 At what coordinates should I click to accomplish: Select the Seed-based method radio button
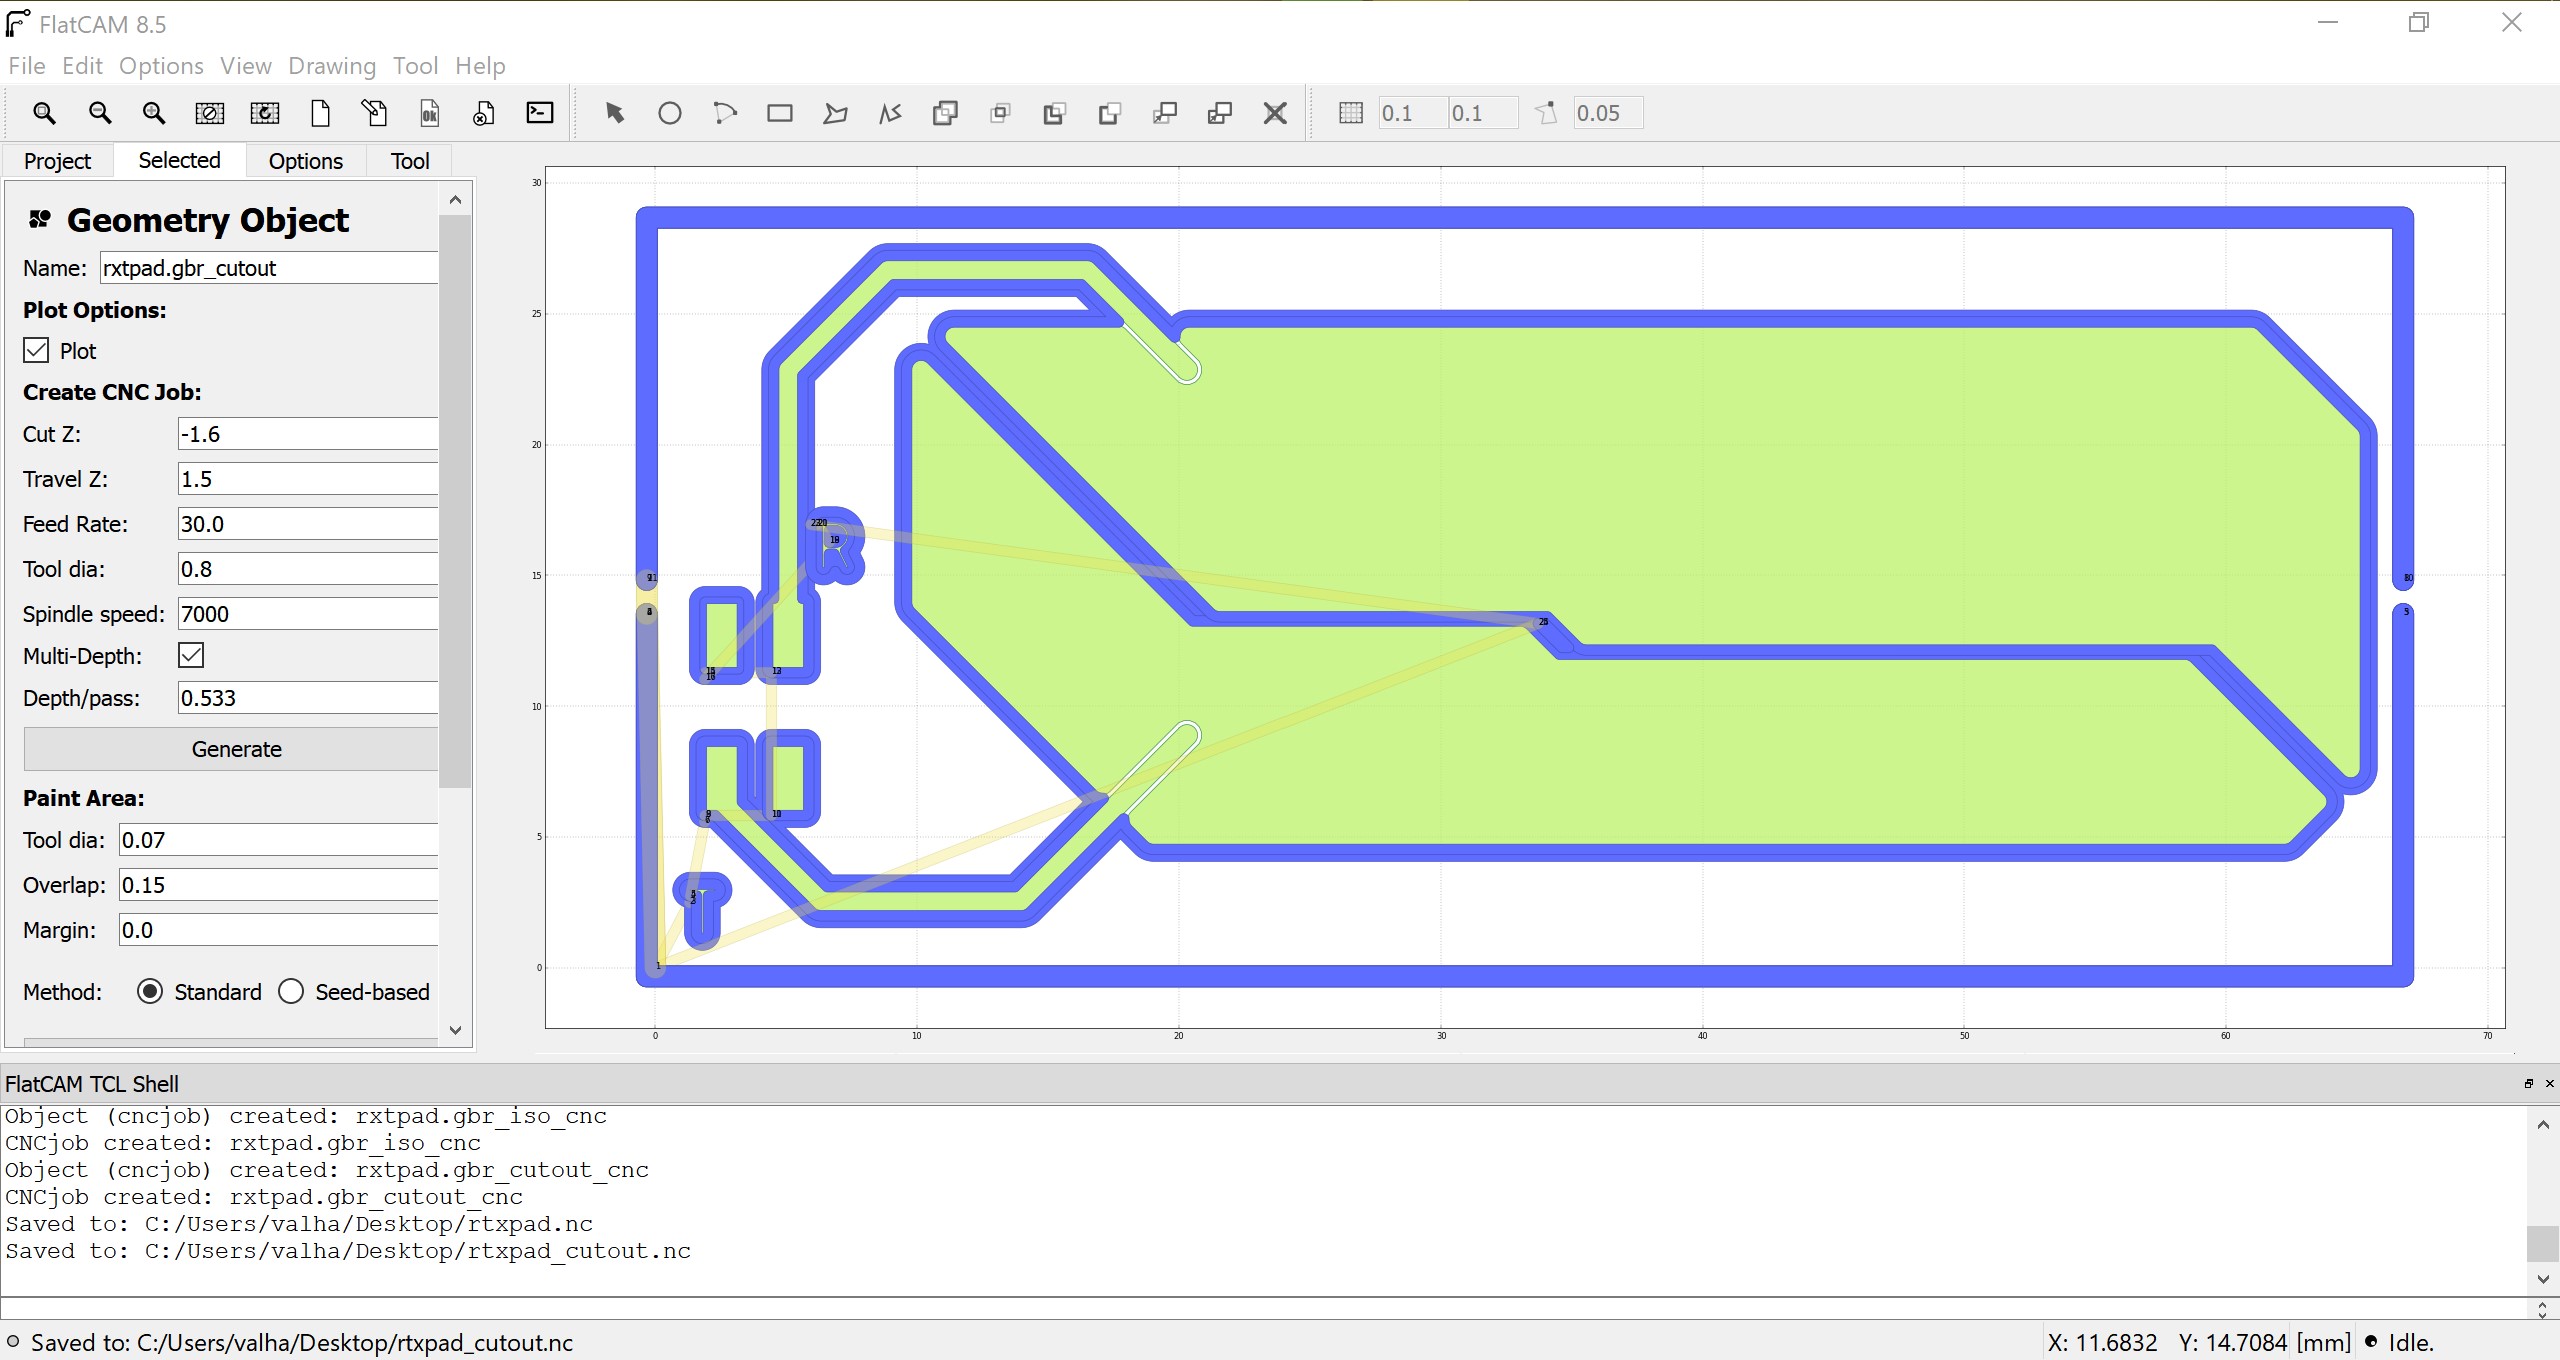[291, 991]
